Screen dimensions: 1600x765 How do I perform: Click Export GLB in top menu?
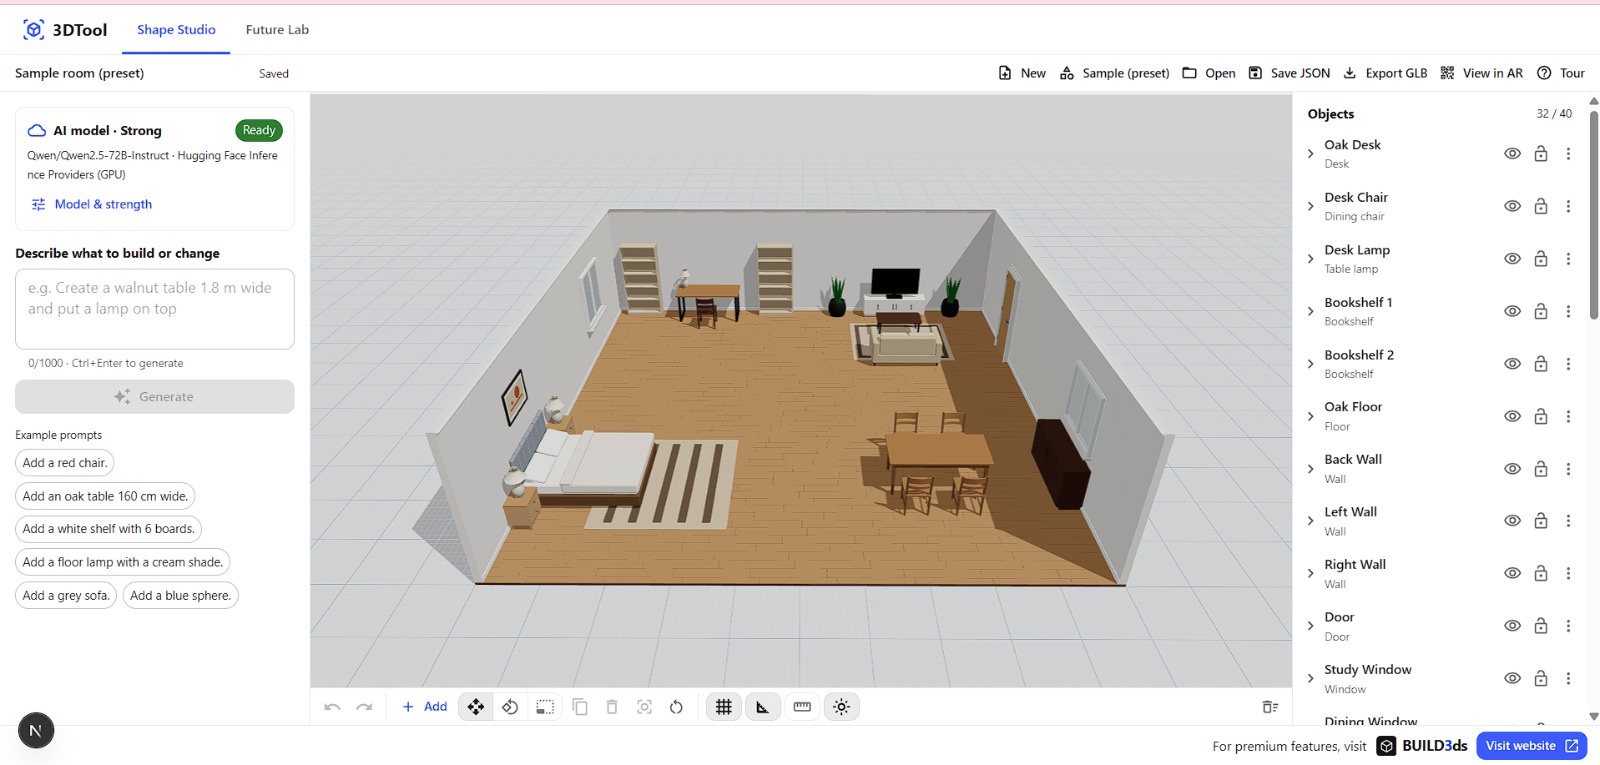pos(1385,73)
